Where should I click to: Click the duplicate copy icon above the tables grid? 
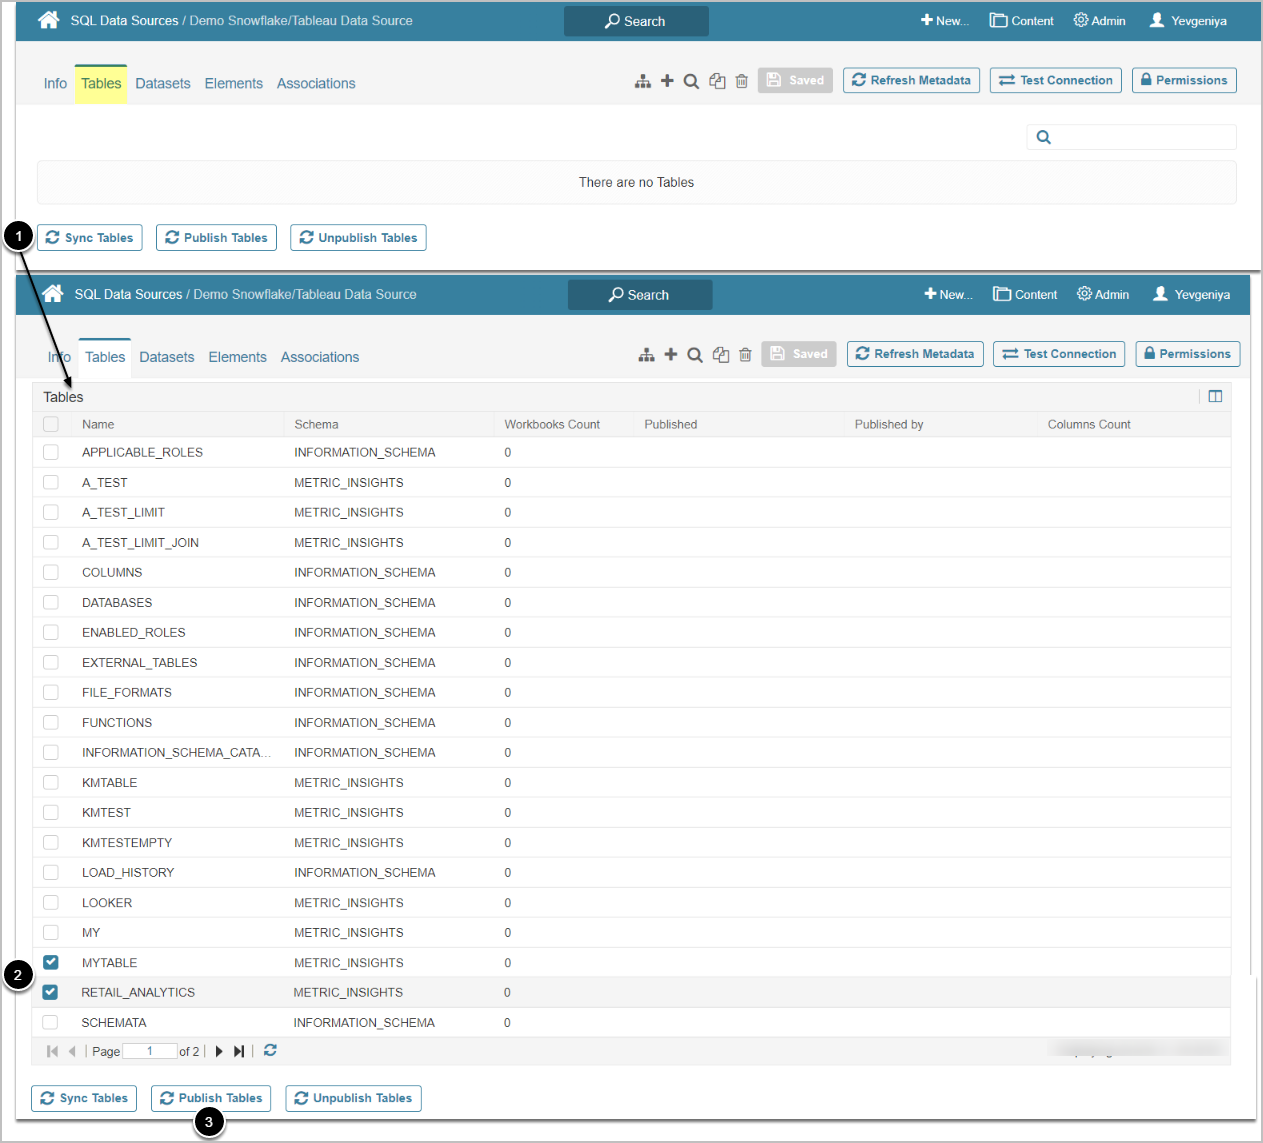[720, 355]
